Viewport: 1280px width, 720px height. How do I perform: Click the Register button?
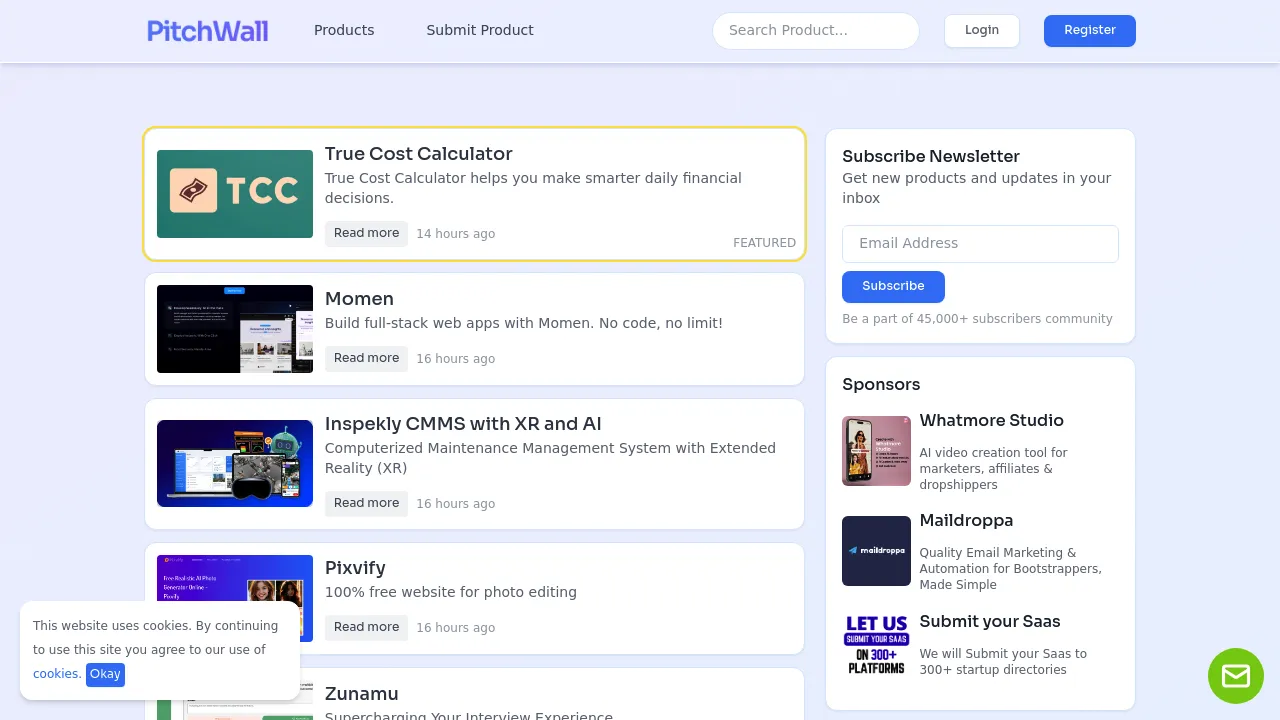pyautogui.click(x=1090, y=31)
